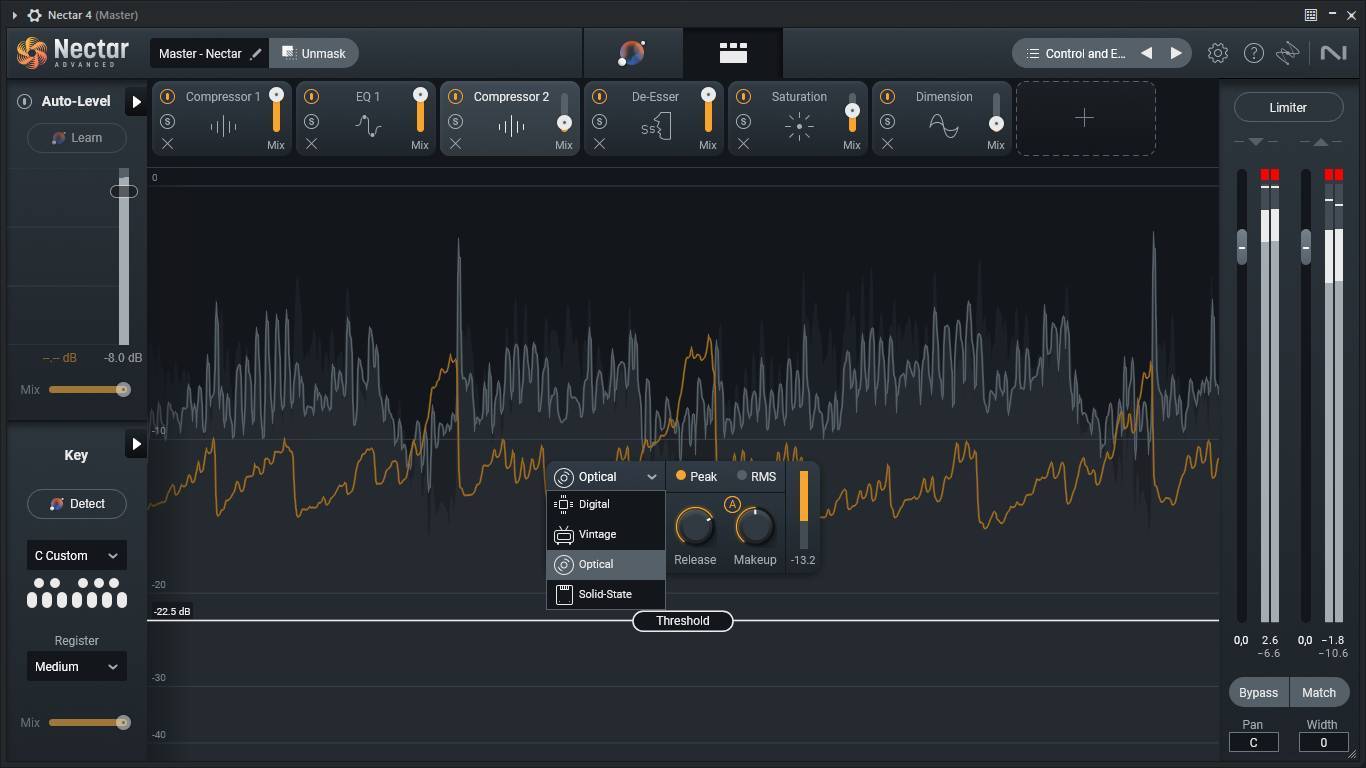
Task: Open the plugin window options arrow
Action: click(x=14, y=15)
